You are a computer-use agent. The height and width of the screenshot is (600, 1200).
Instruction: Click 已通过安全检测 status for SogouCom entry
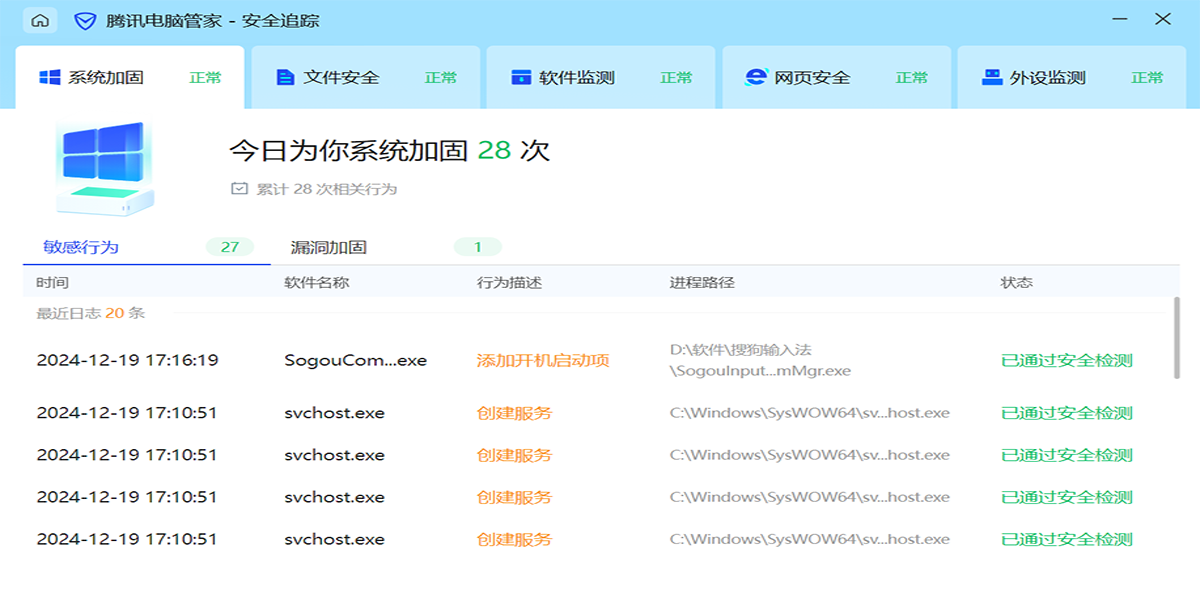click(1066, 360)
